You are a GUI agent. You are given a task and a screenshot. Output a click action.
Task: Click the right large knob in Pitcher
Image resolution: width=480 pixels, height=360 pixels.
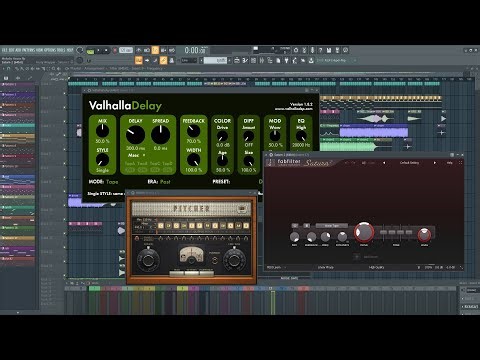click(234, 260)
